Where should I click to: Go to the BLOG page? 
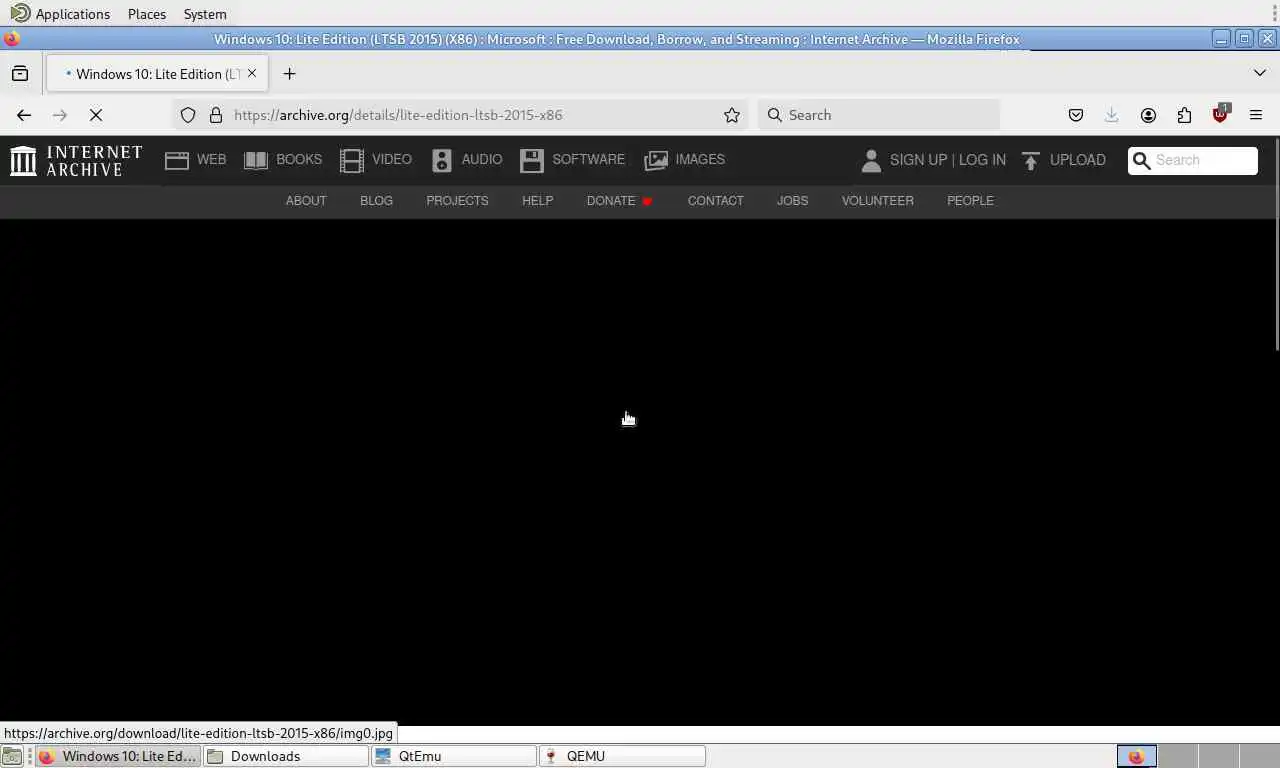coord(376,201)
